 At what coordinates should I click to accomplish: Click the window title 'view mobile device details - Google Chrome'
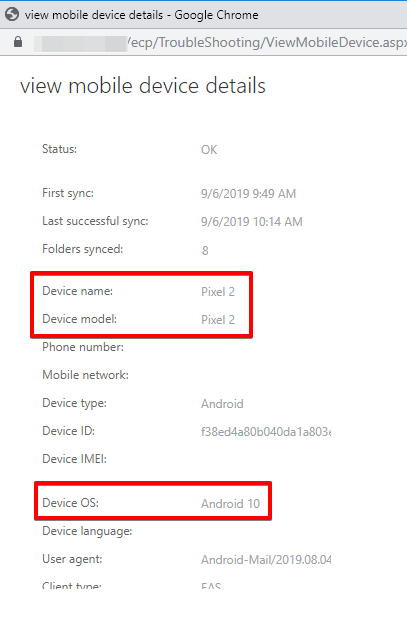(x=141, y=15)
